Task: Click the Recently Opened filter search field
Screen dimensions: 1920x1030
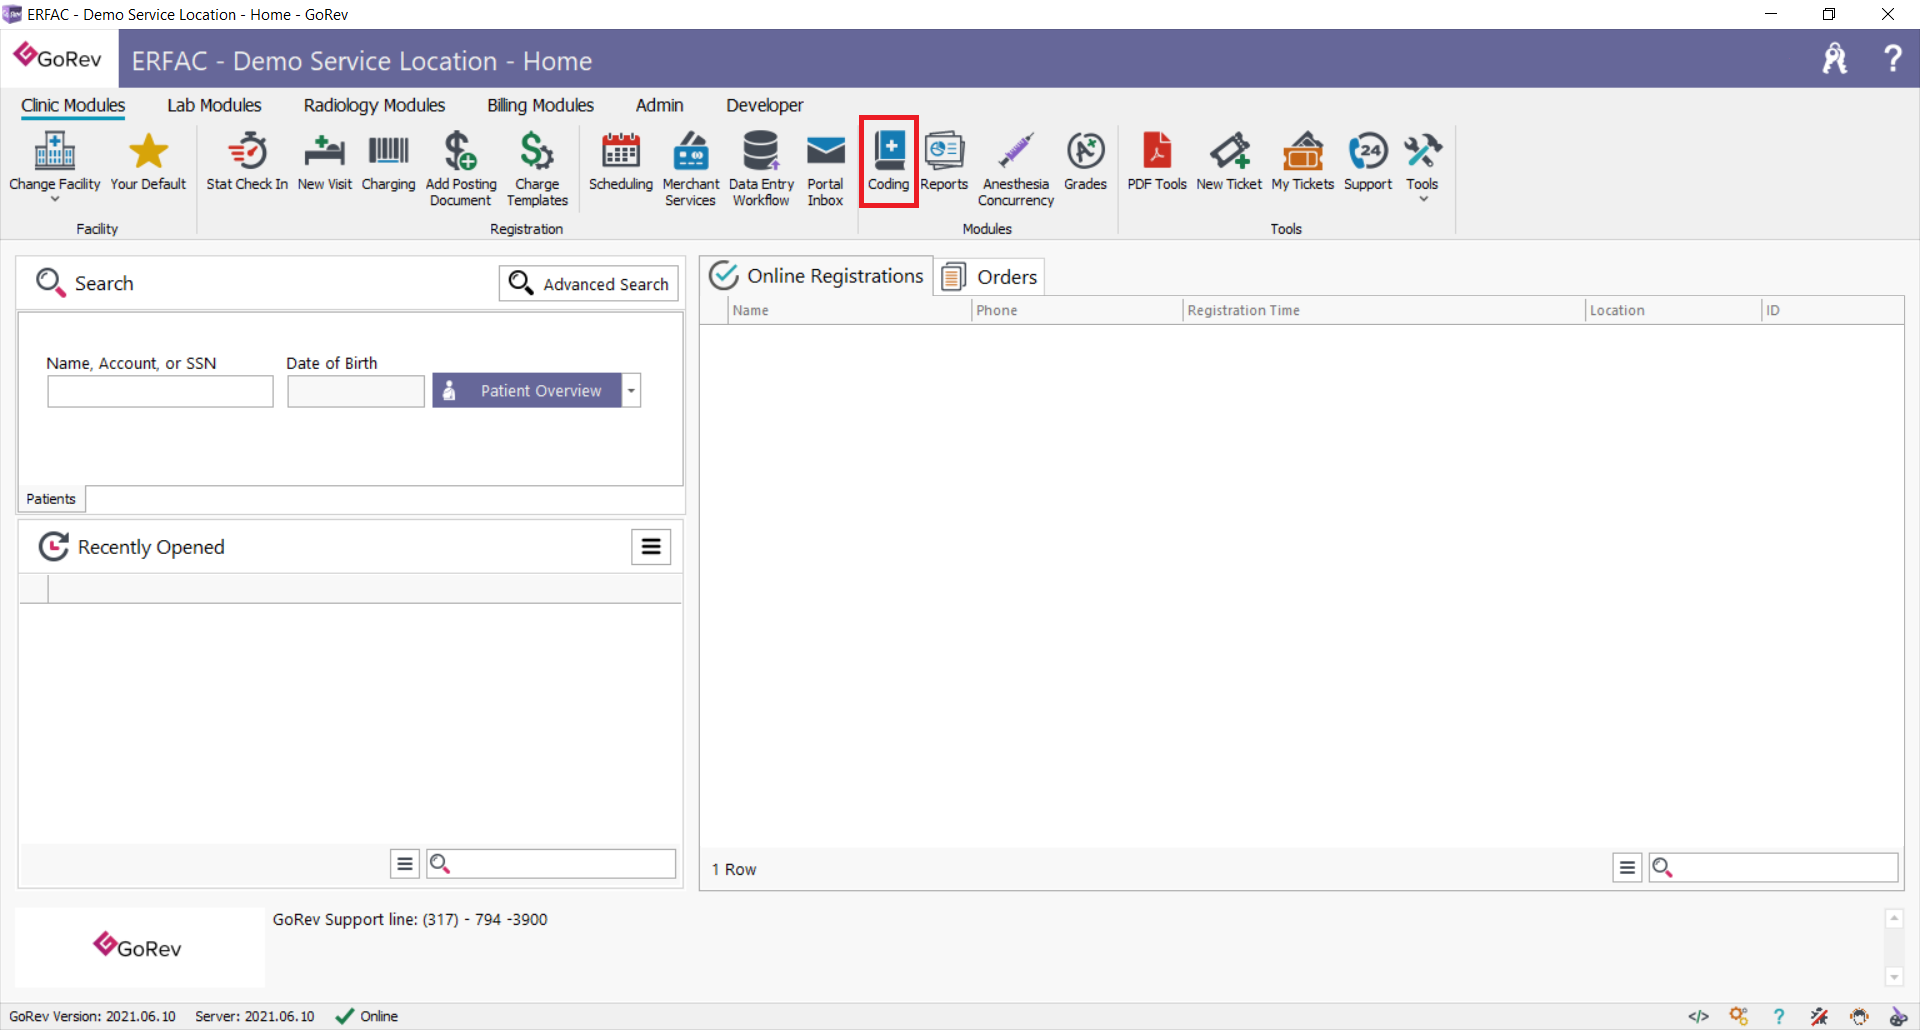Action: (x=551, y=863)
